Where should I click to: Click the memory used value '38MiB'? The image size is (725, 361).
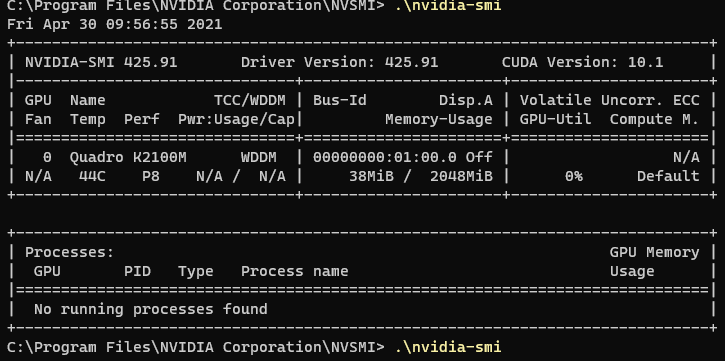pos(371,177)
